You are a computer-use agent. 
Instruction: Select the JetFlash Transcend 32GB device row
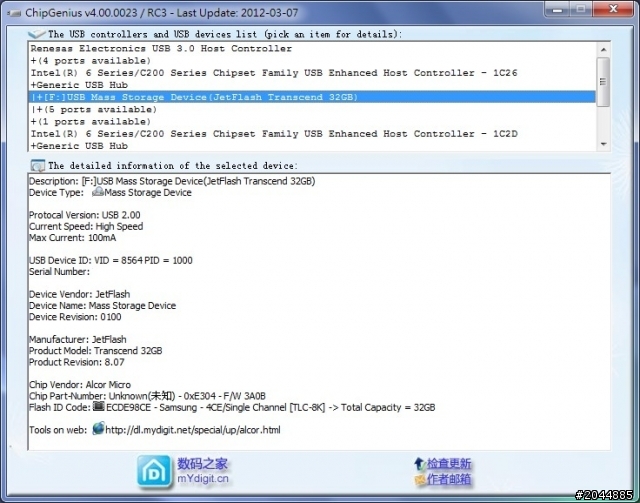pos(312,97)
